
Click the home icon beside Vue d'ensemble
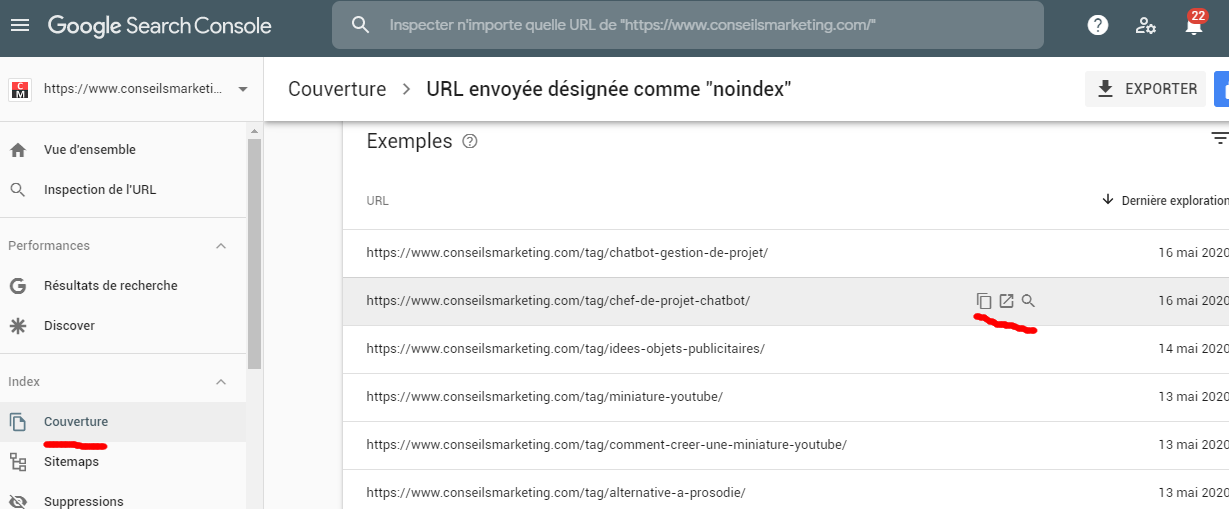18,150
